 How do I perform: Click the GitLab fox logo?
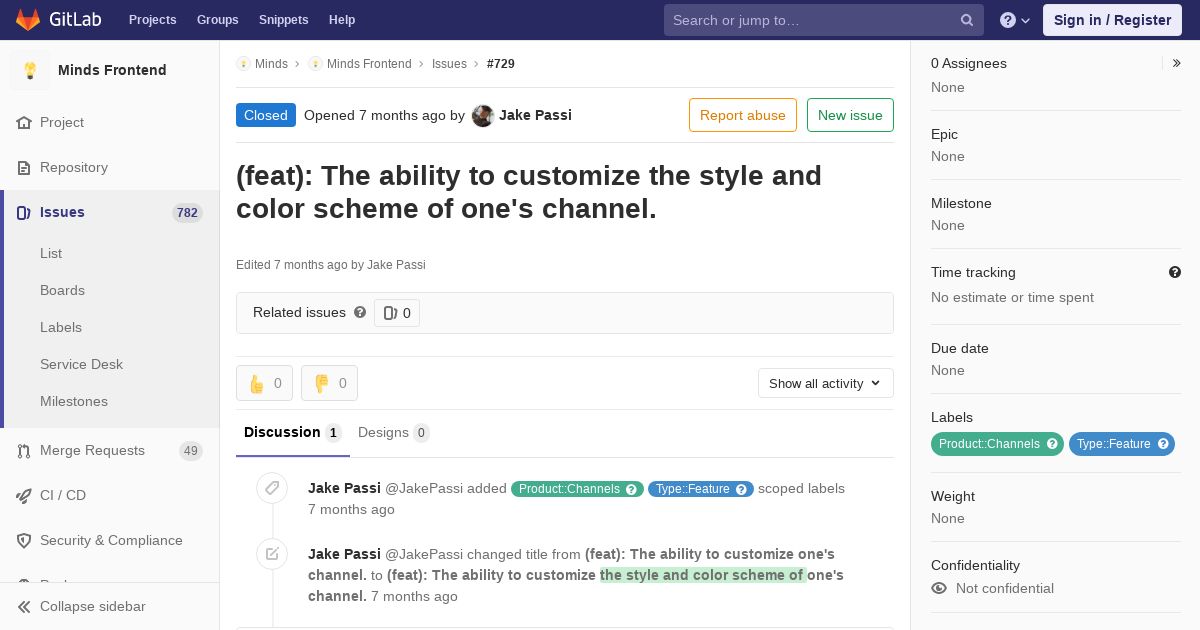[x=28, y=19]
